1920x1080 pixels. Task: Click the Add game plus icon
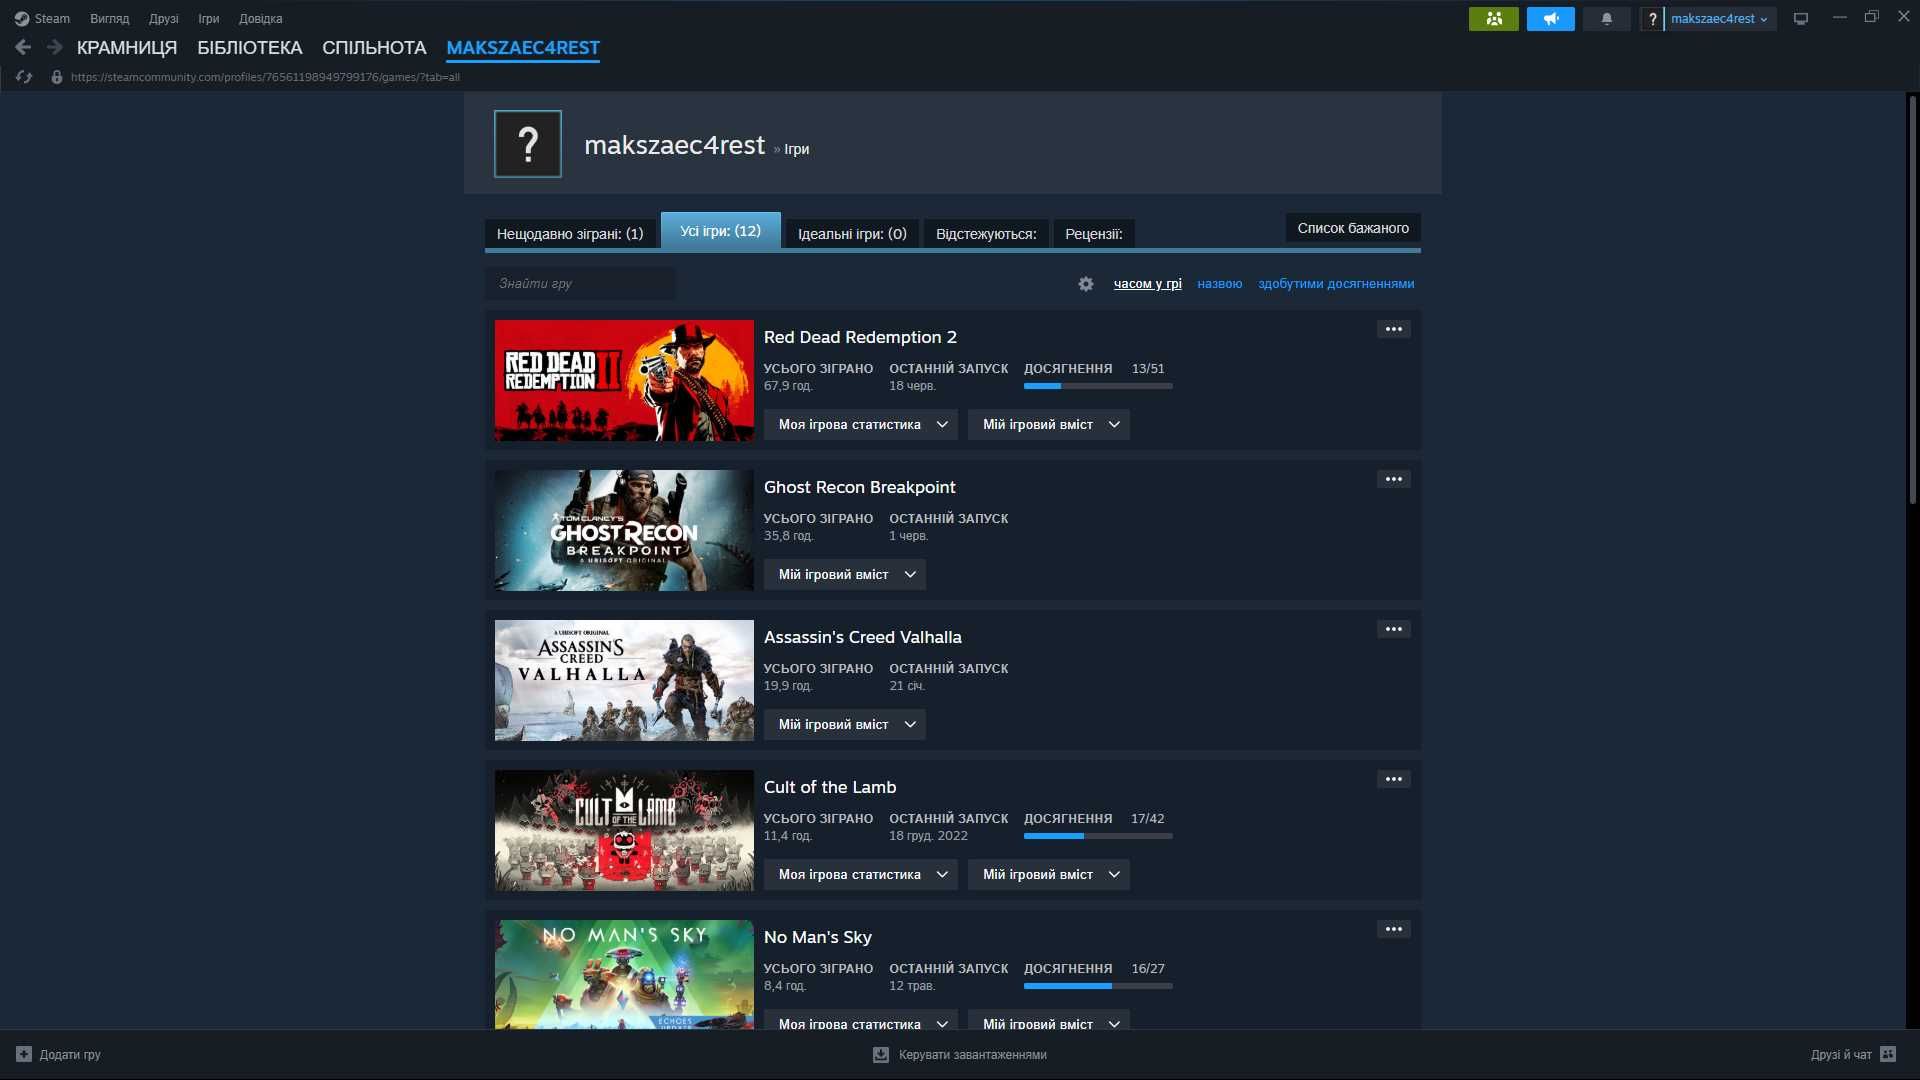24,1054
